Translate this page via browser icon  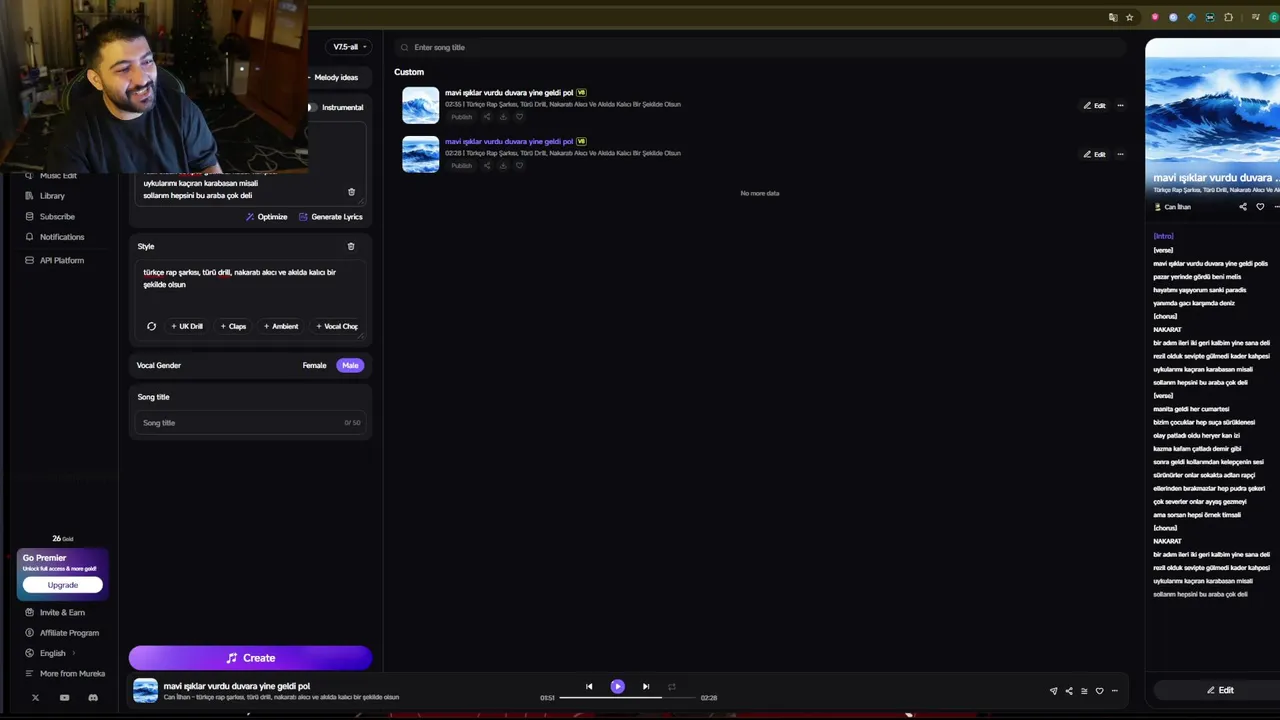click(1113, 17)
